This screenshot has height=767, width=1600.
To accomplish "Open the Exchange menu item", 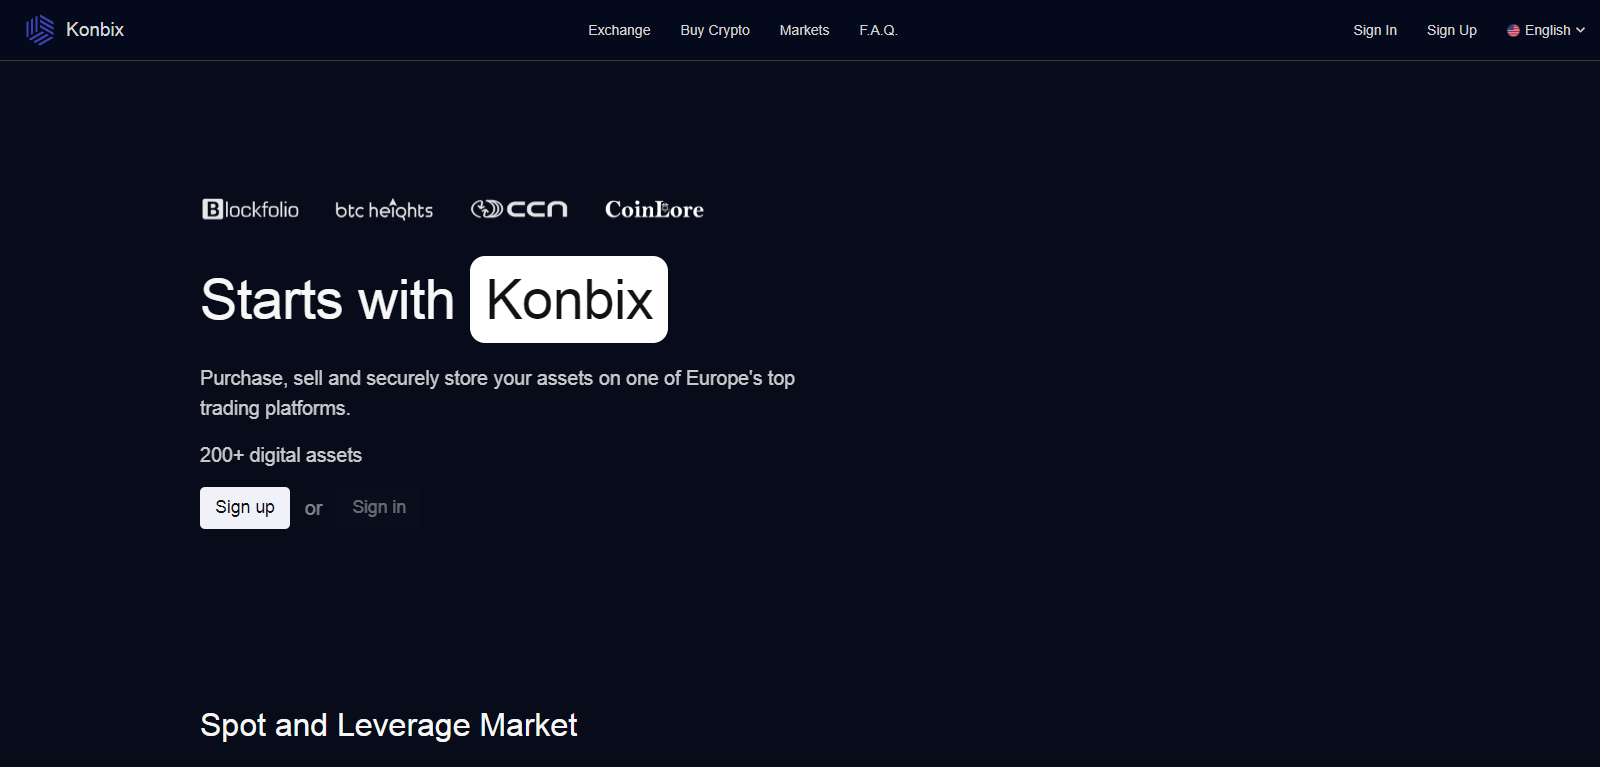I will coord(619,30).
